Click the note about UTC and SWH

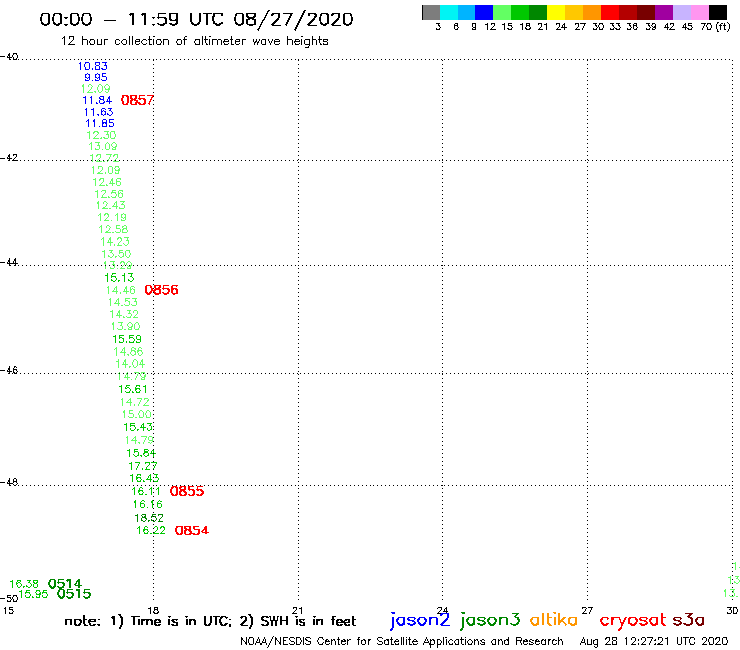point(210,621)
